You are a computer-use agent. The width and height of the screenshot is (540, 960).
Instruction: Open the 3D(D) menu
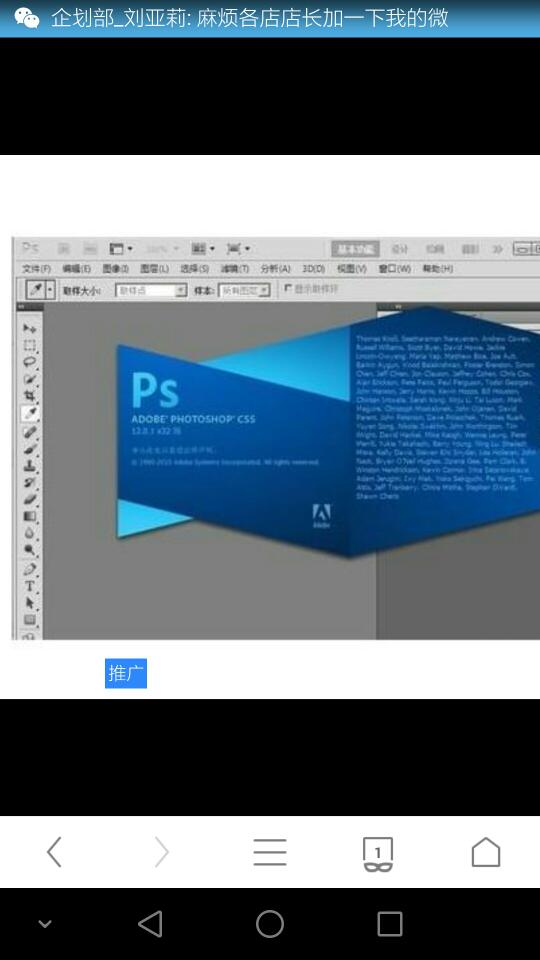coord(313,268)
